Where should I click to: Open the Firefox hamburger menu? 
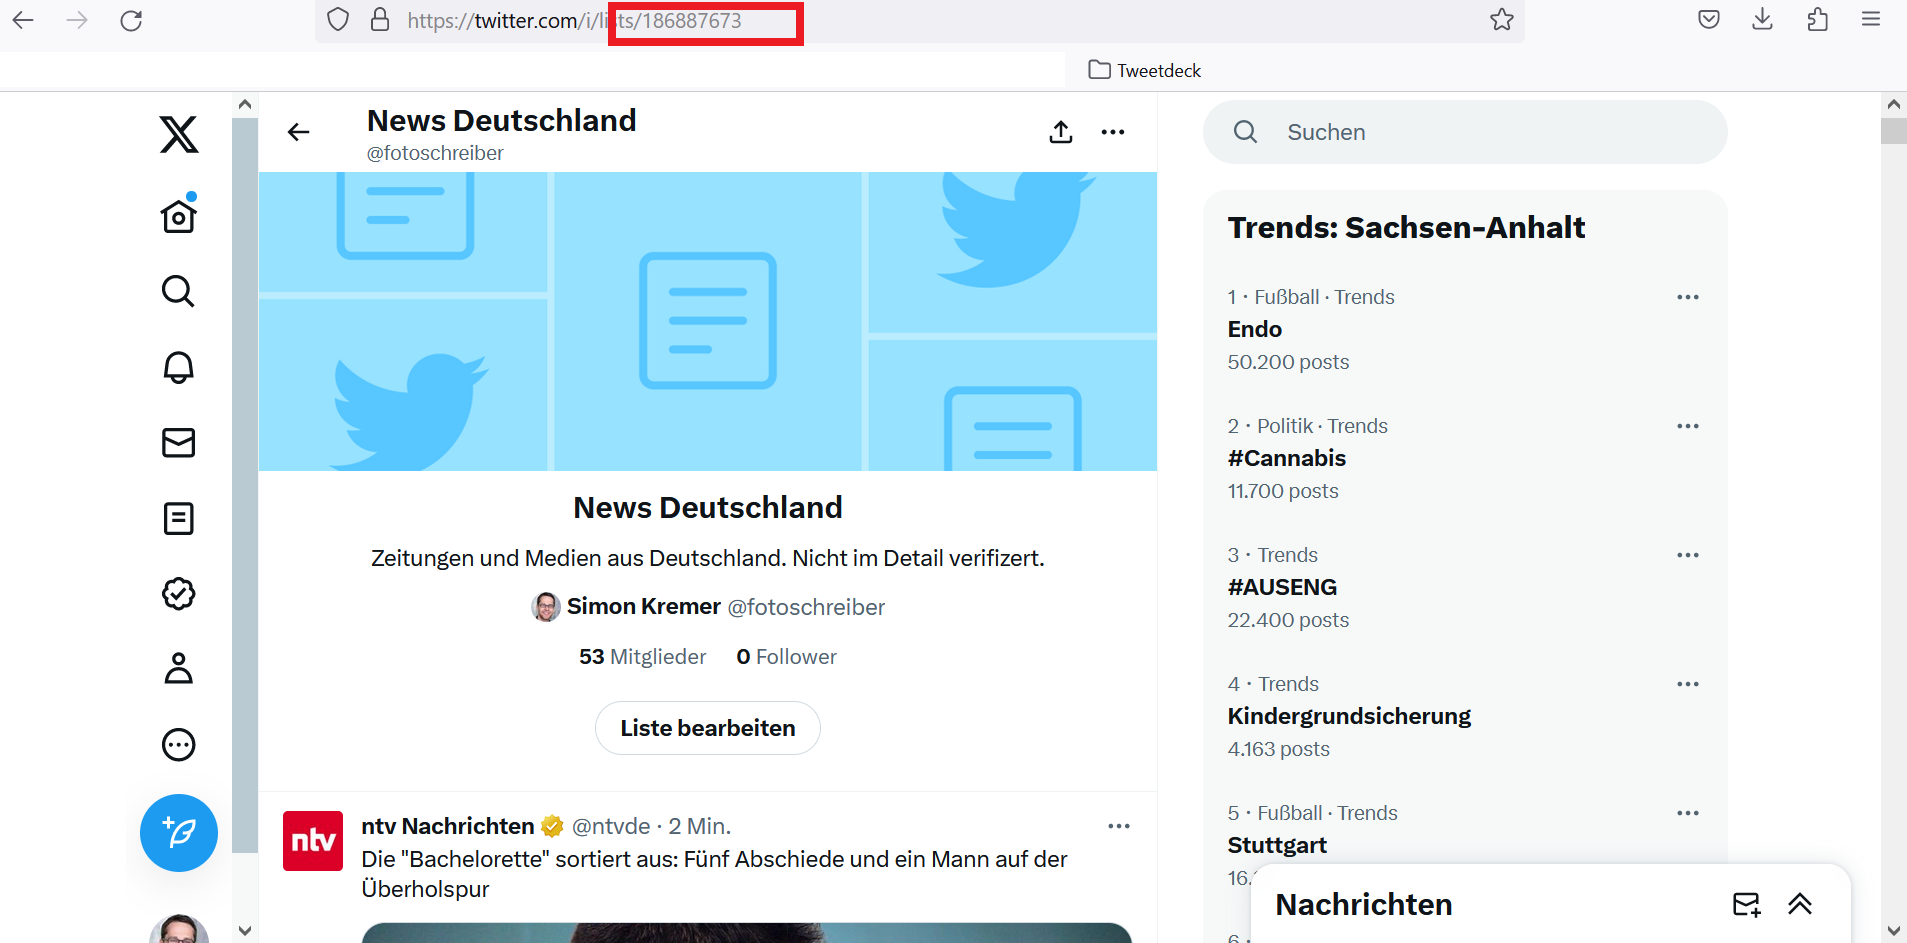click(1871, 19)
